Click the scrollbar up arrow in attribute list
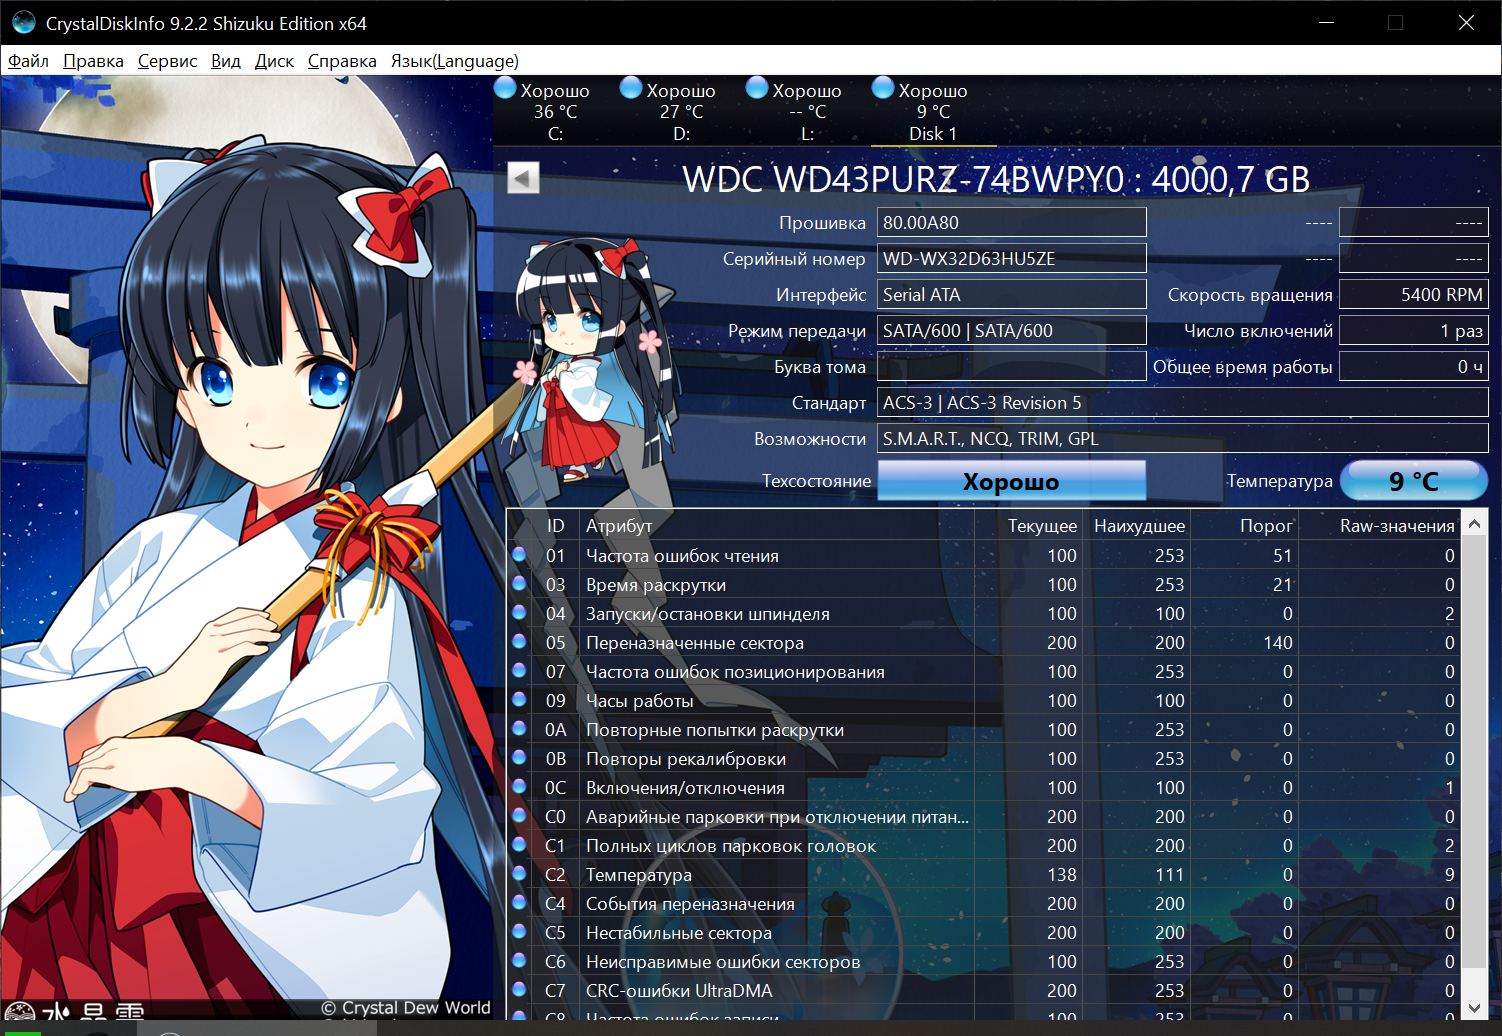Screen dimensions: 1502x1036 click(1475, 523)
